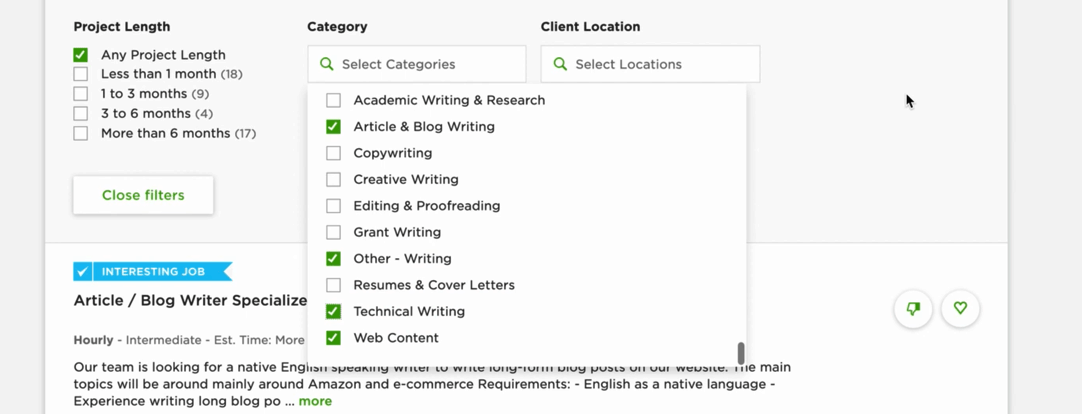Select Copywriting in the category list
The image size is (1082, 414).
tap(334, 153)
